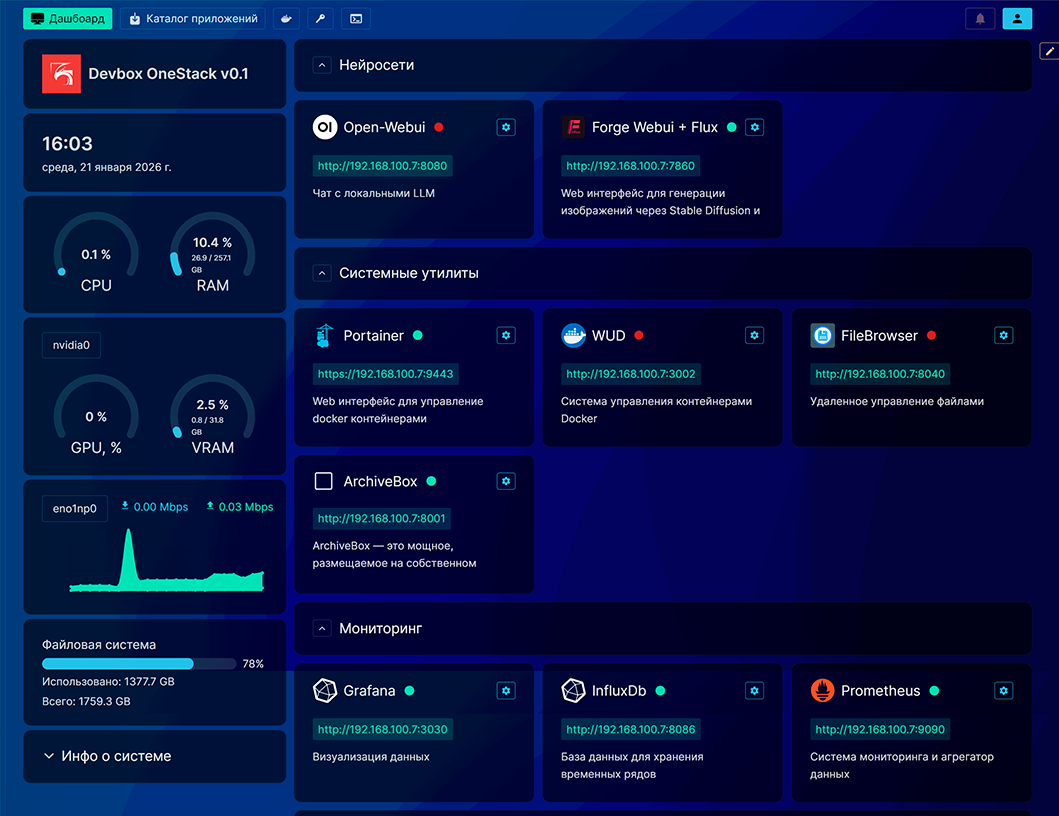Open the key icon in top toolbar
Image resolution: width=1059 pixels, height=816 pixels.
pos(321,19)
